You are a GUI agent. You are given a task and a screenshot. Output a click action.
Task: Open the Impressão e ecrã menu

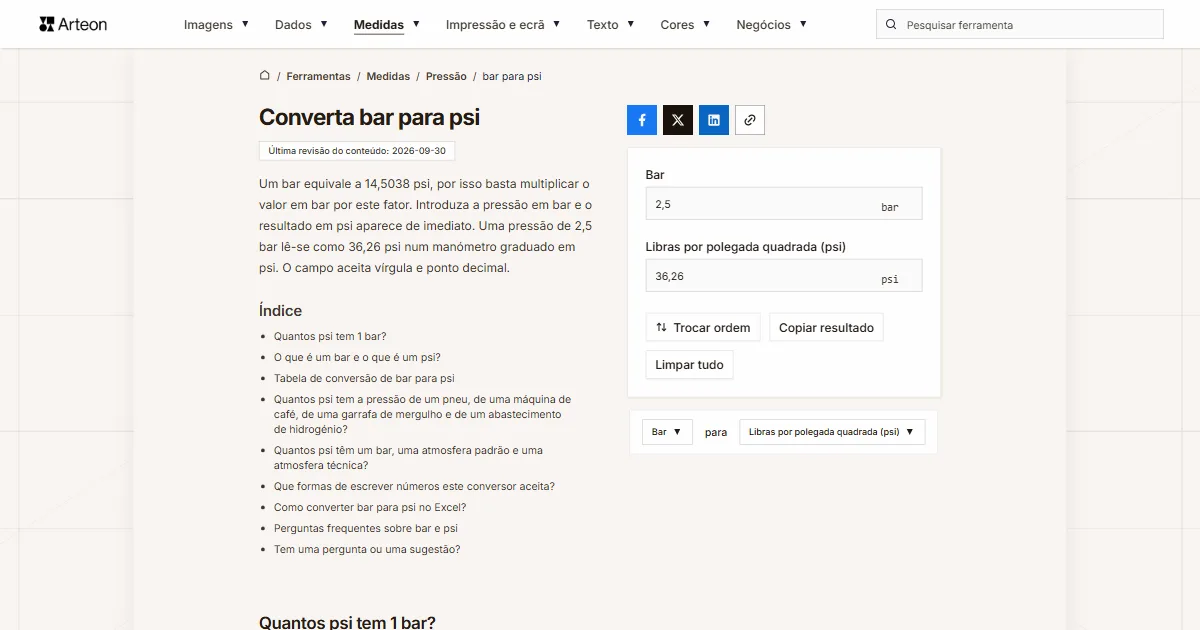(x=503, y=25)
